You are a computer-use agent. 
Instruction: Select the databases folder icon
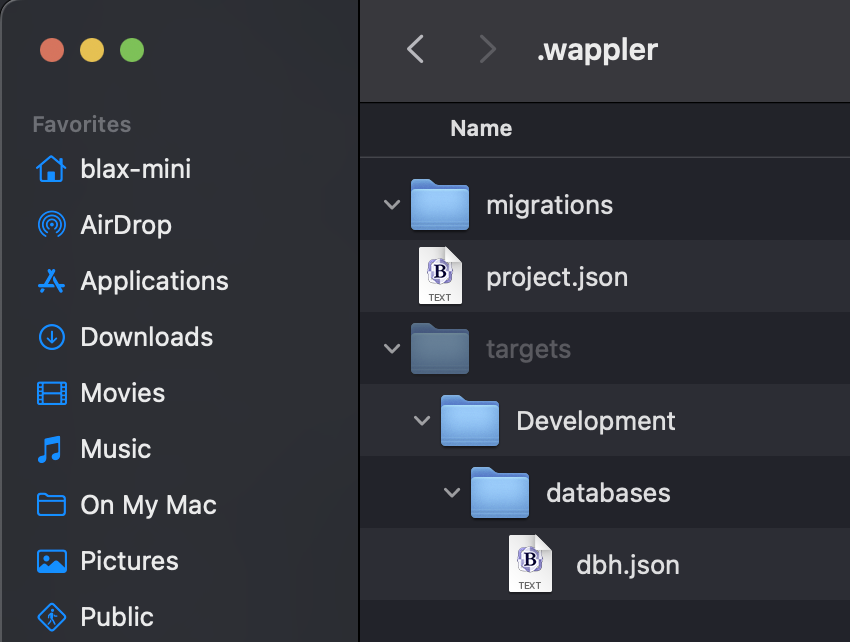click(x=500, y=492)
